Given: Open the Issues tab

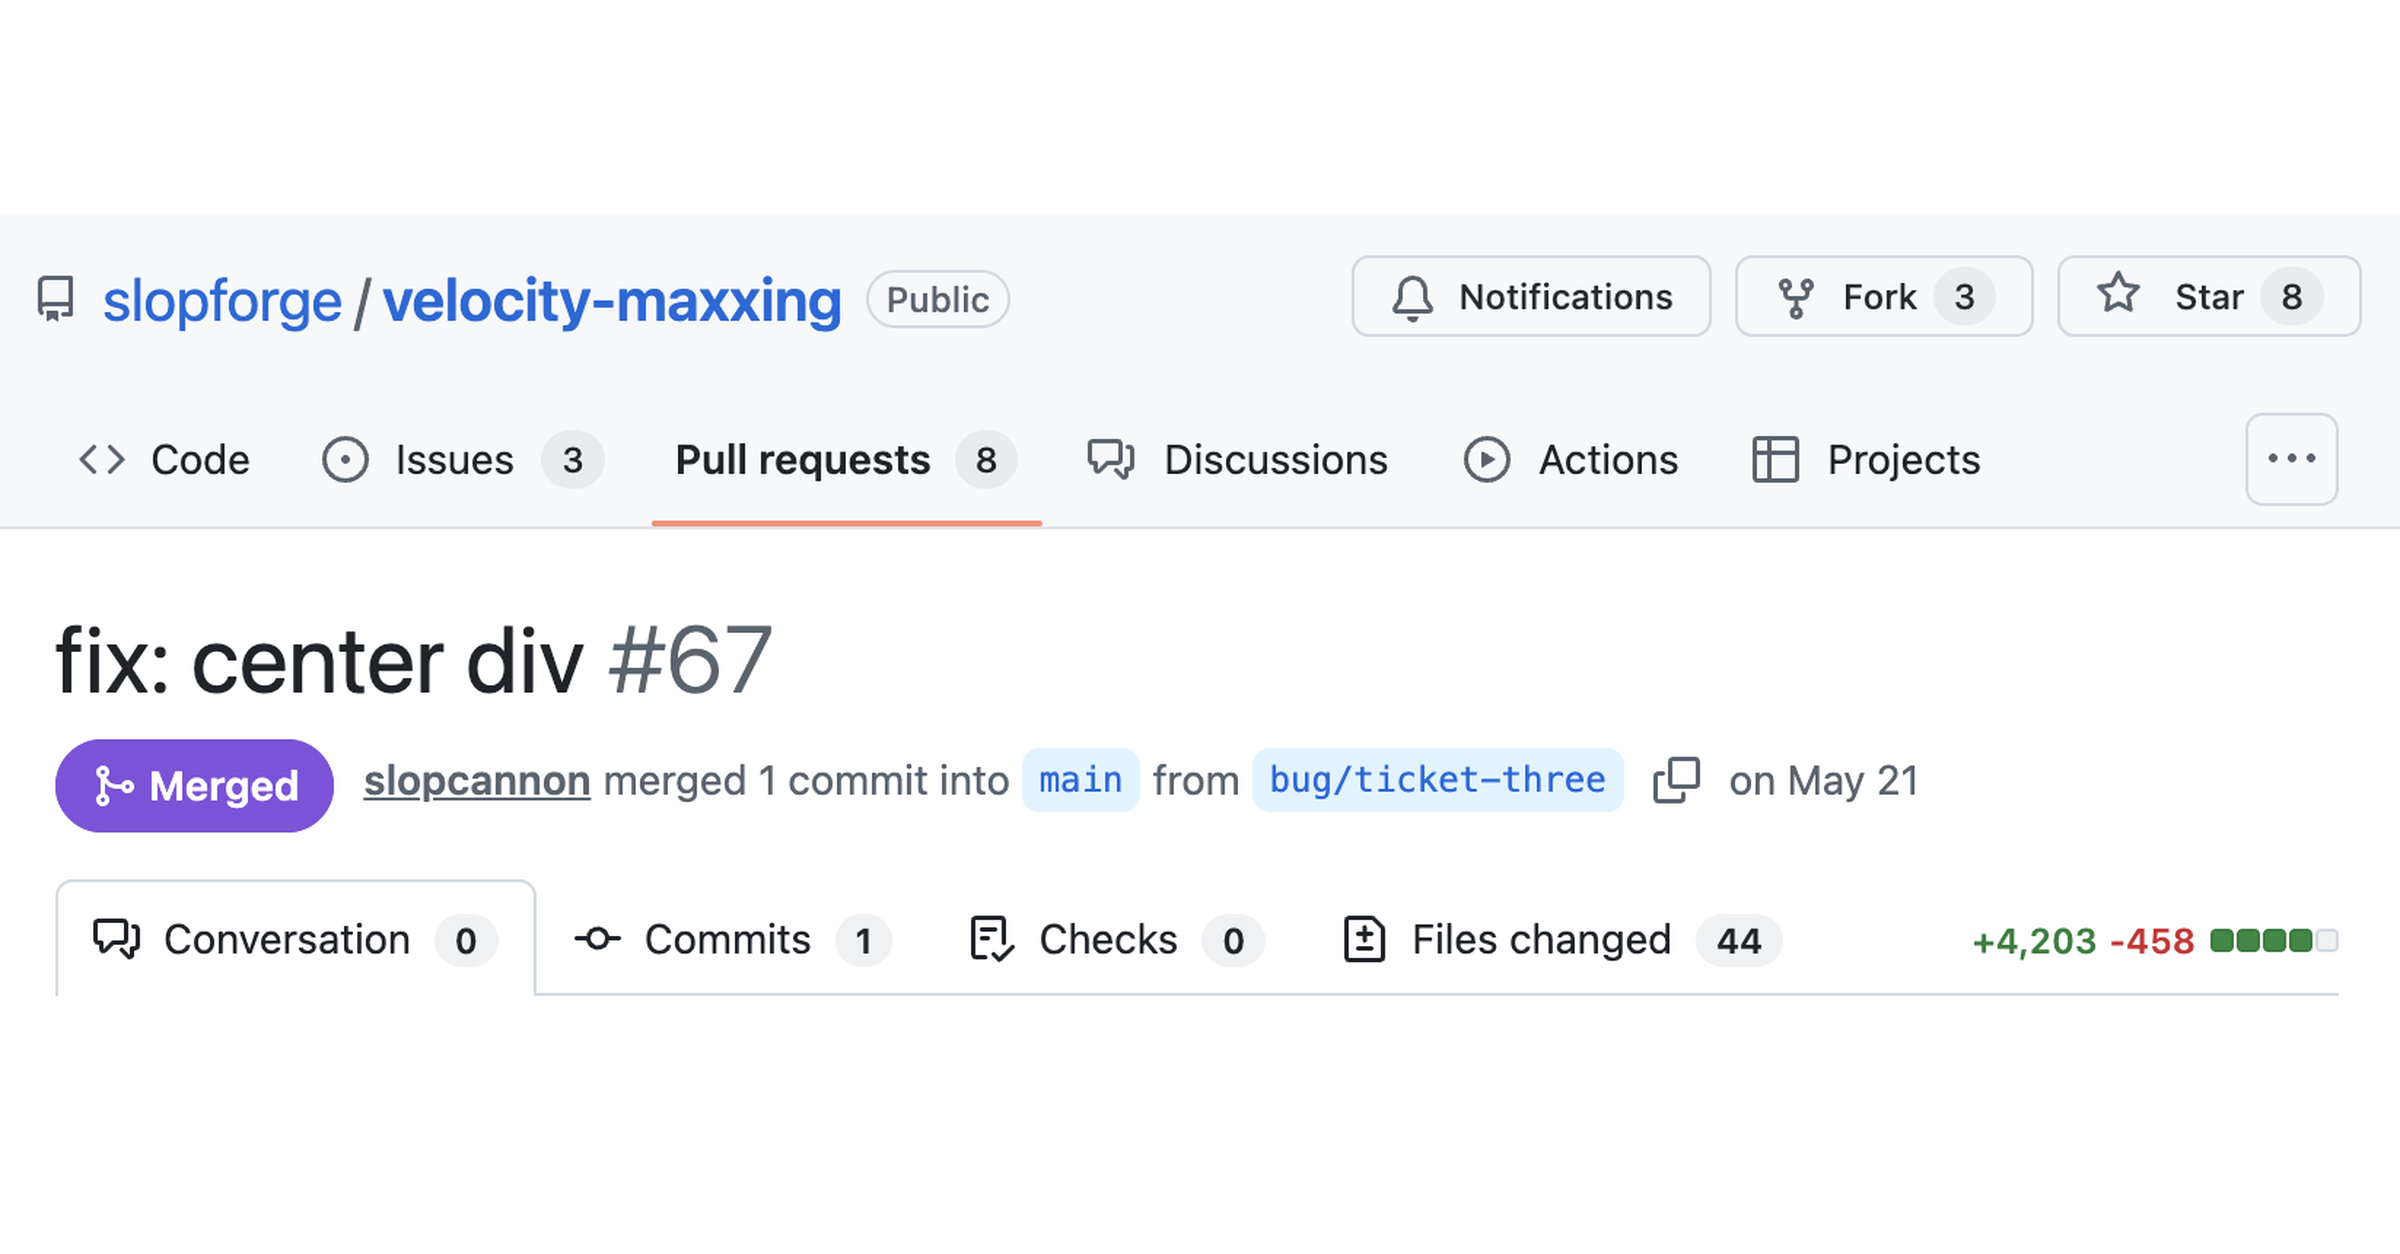Looking at the screenshot, I should (x=464, y=460).
